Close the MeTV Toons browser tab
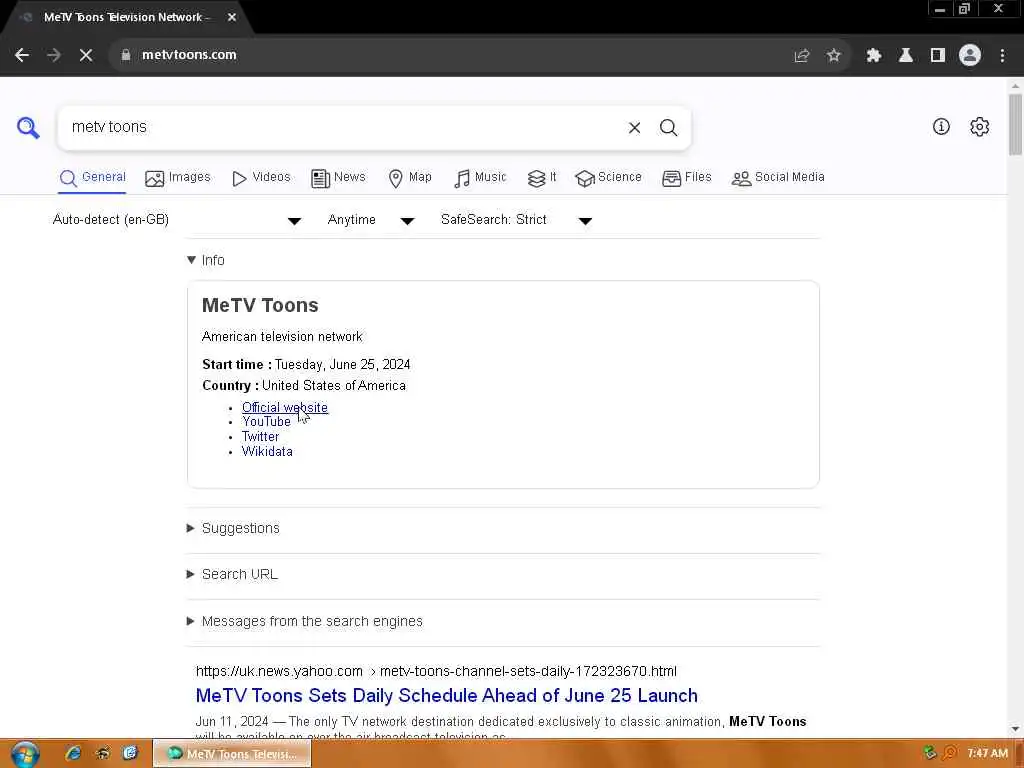1024x768 pixels. click(x=232, y=18)
